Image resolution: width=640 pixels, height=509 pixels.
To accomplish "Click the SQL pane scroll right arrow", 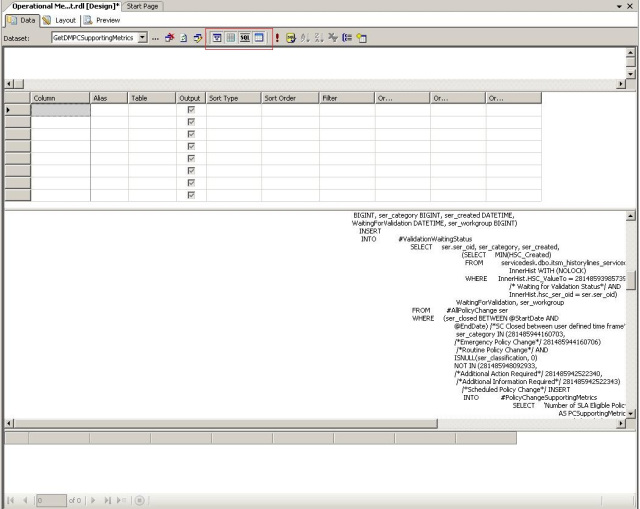I will coord(621,423).
